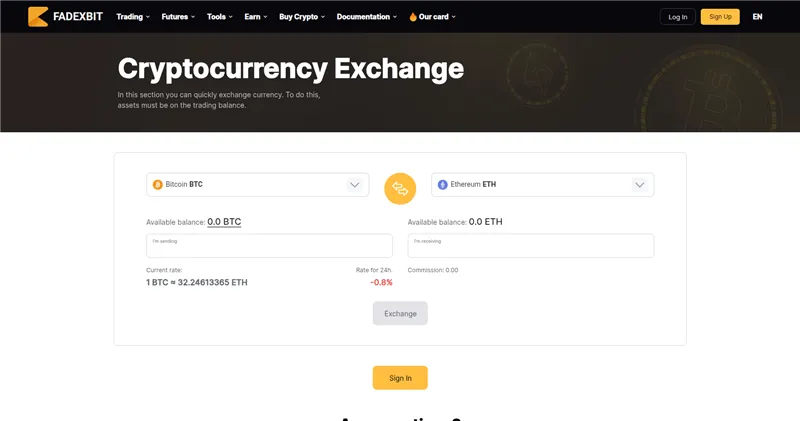Screen dimensions: 800x421
Task: Focus the I'm receiving amount field
Action: coord(531,246)
